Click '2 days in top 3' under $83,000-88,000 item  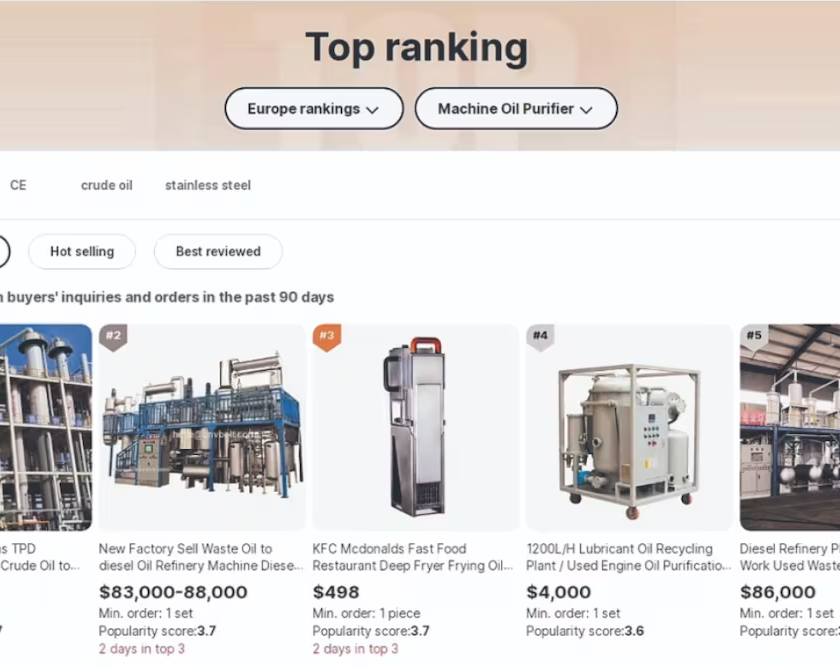(x=142, y=649)
